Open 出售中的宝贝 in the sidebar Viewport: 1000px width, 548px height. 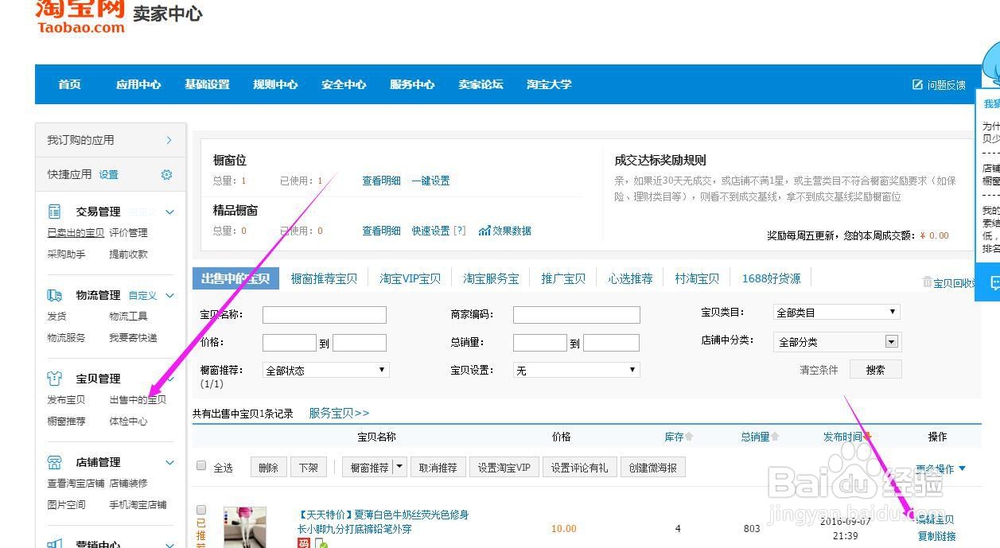click(138, 400)
